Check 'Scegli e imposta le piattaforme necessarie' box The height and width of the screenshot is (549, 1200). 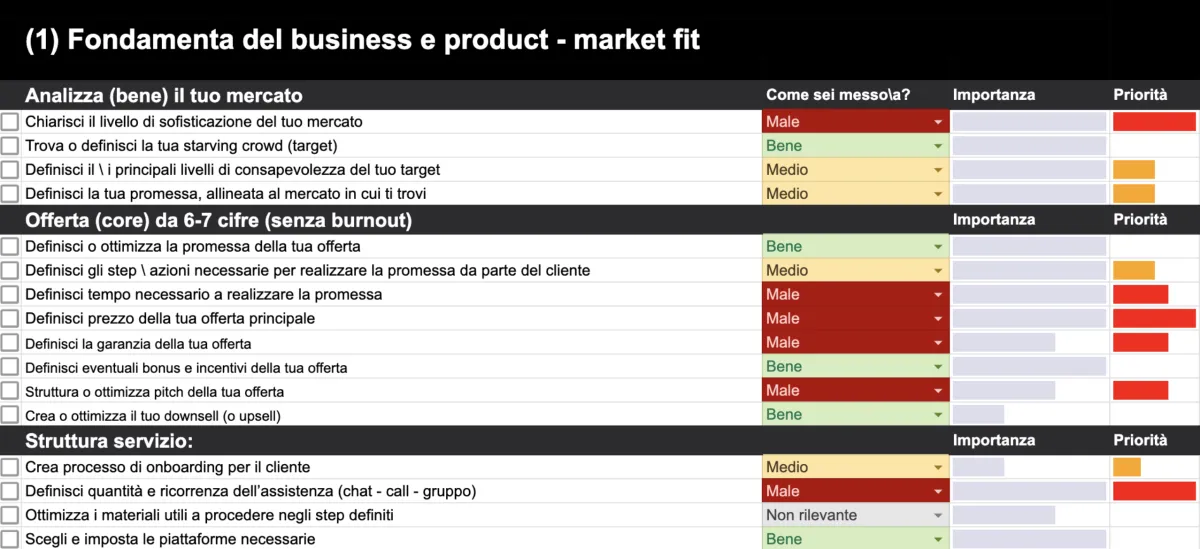click(10, 539)
